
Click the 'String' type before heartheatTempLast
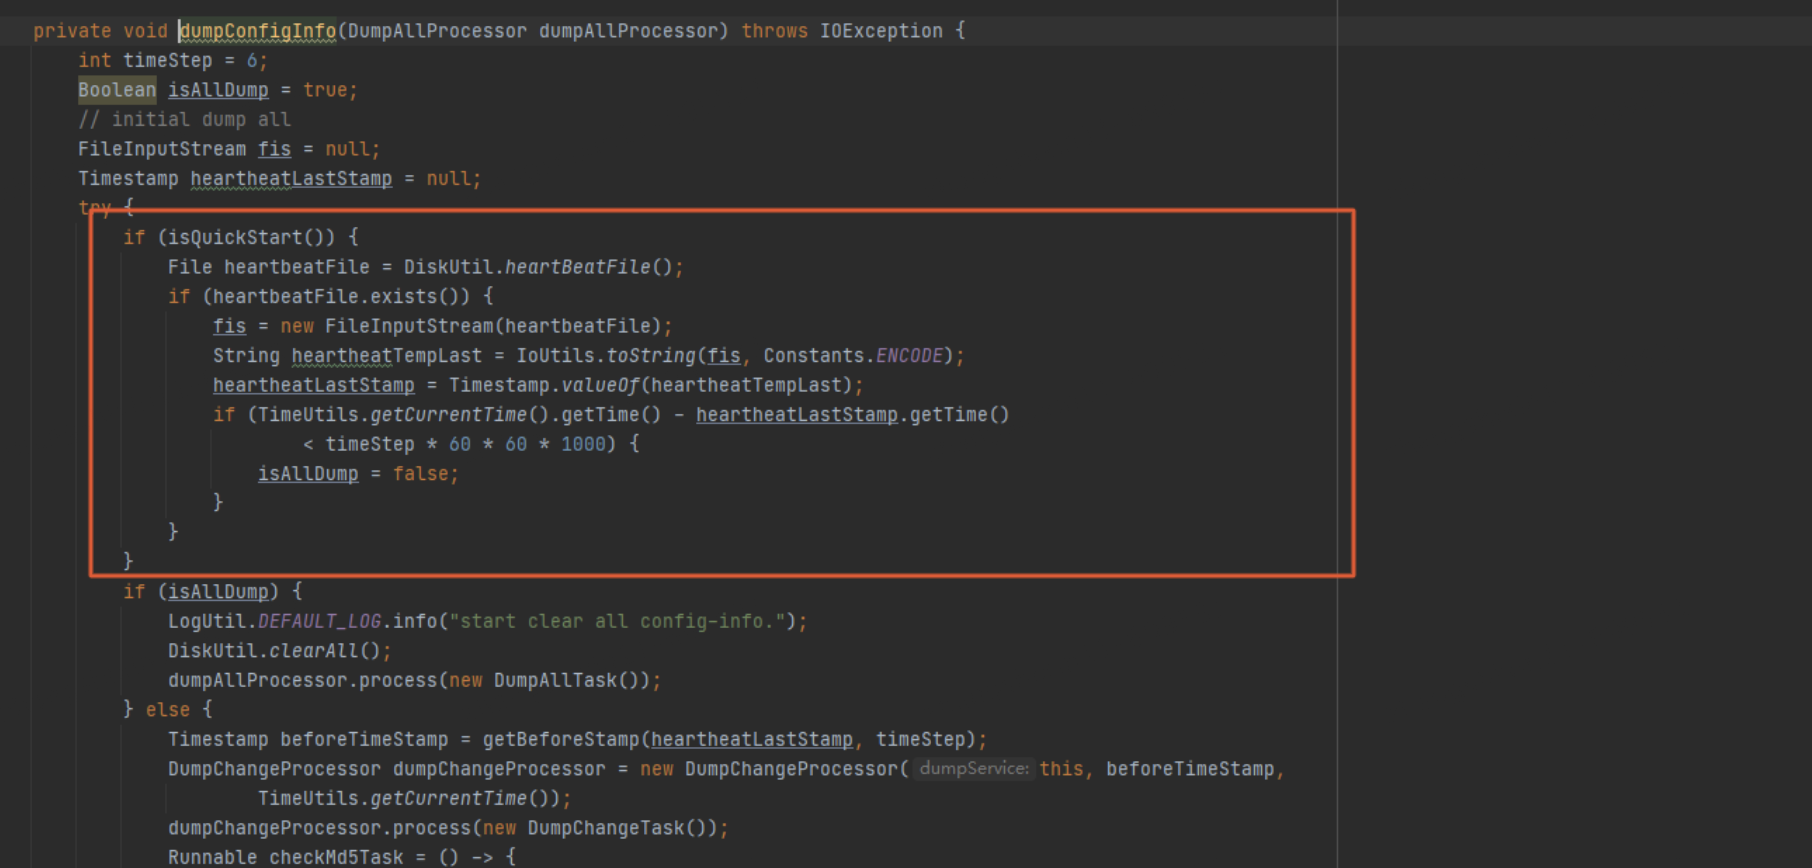246,355
